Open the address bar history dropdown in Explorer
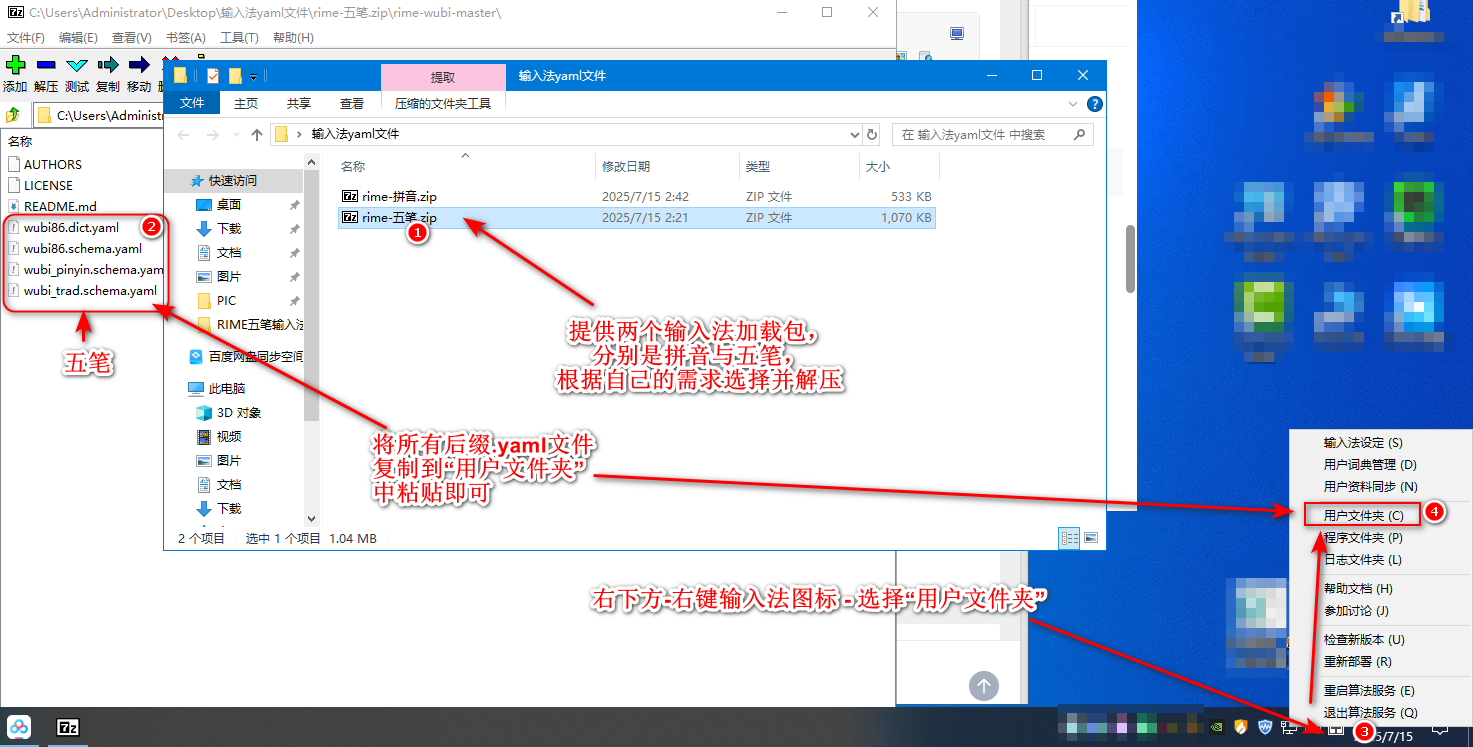Viewport: 1473px width, 747px height. (854, 134)
